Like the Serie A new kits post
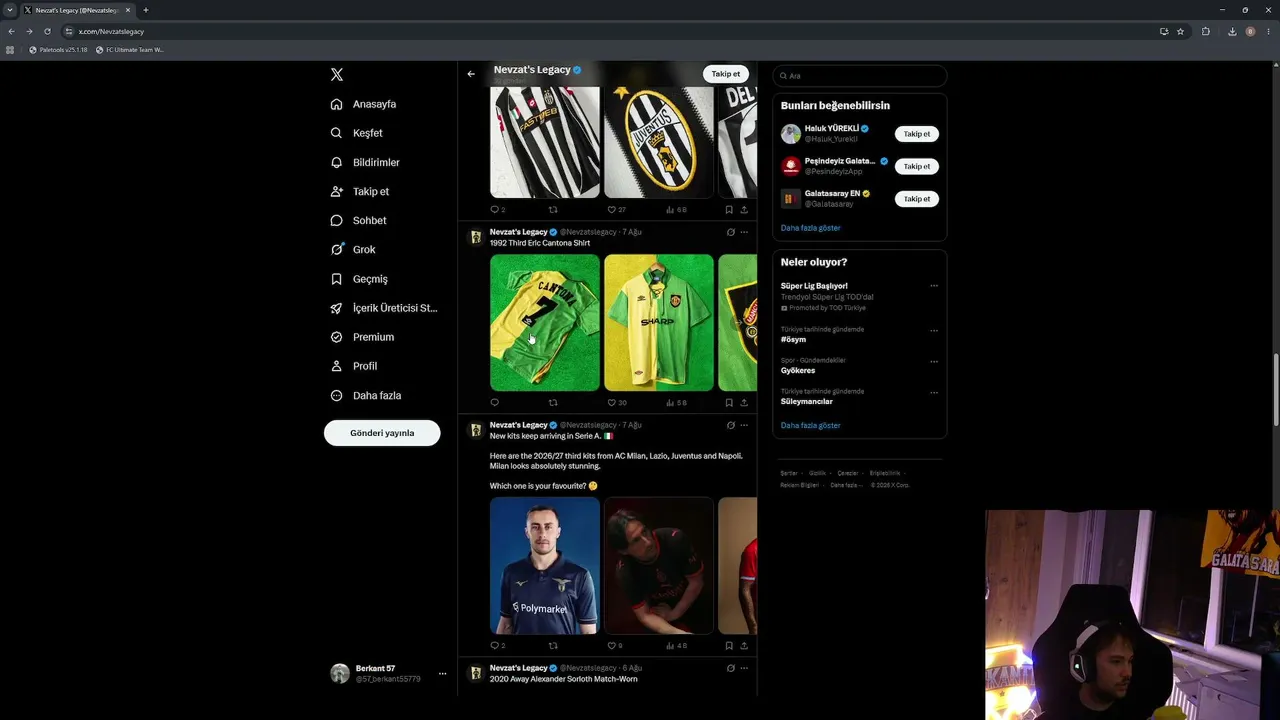The height and width of the screenshot is (720, 1280). pyautogui.click(x=615, y=646)
